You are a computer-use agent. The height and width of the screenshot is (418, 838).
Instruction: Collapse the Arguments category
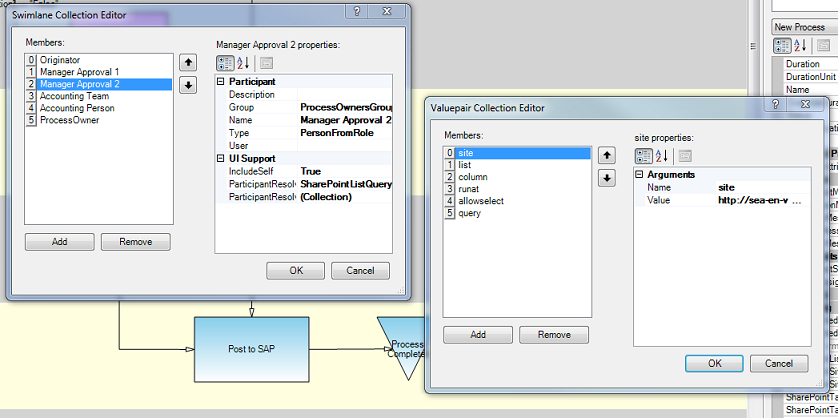pos(639,175)
